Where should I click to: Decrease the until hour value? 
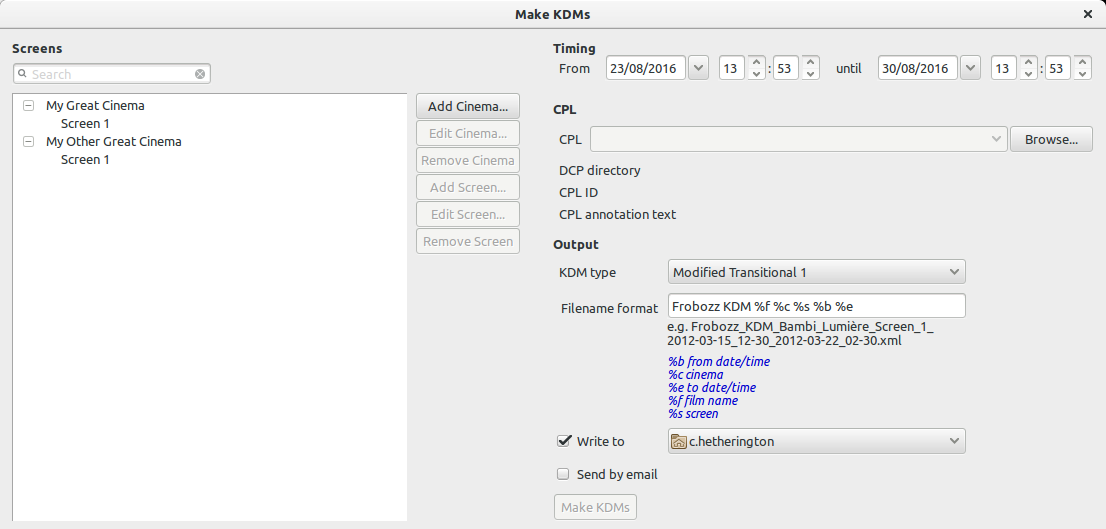point(1028,74)
